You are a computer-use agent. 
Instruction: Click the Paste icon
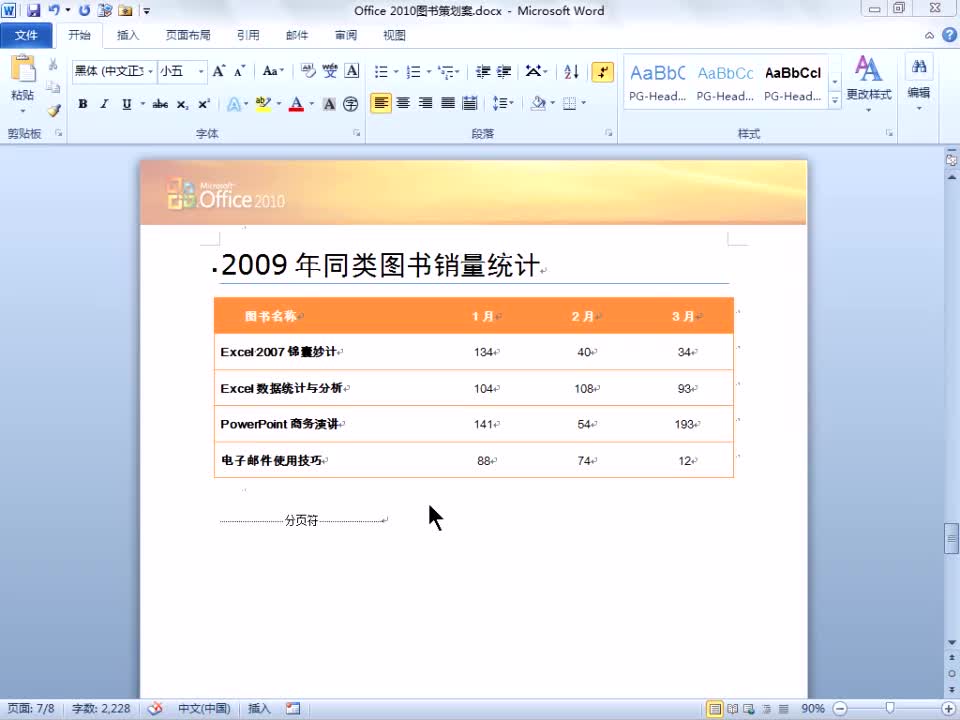click(23, 69)
